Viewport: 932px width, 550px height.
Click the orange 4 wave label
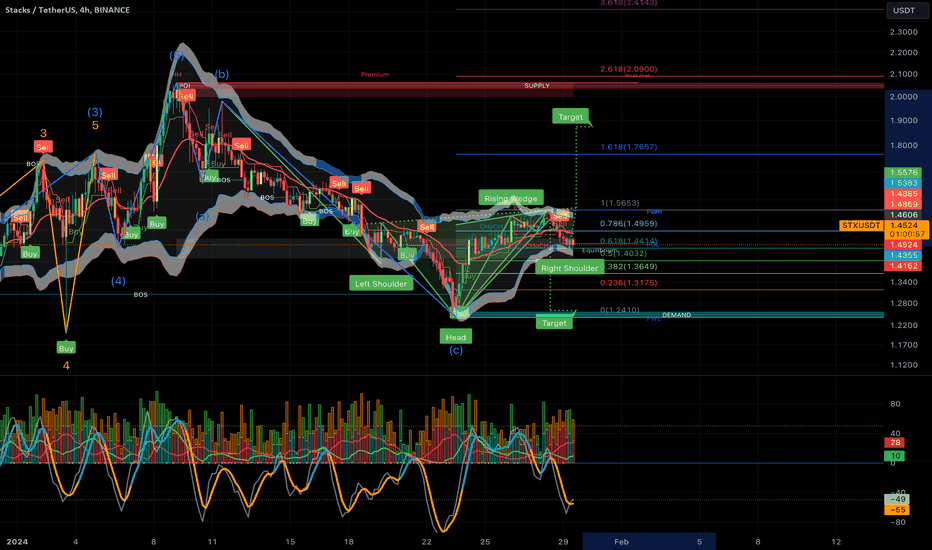click(x=66, y=366)
